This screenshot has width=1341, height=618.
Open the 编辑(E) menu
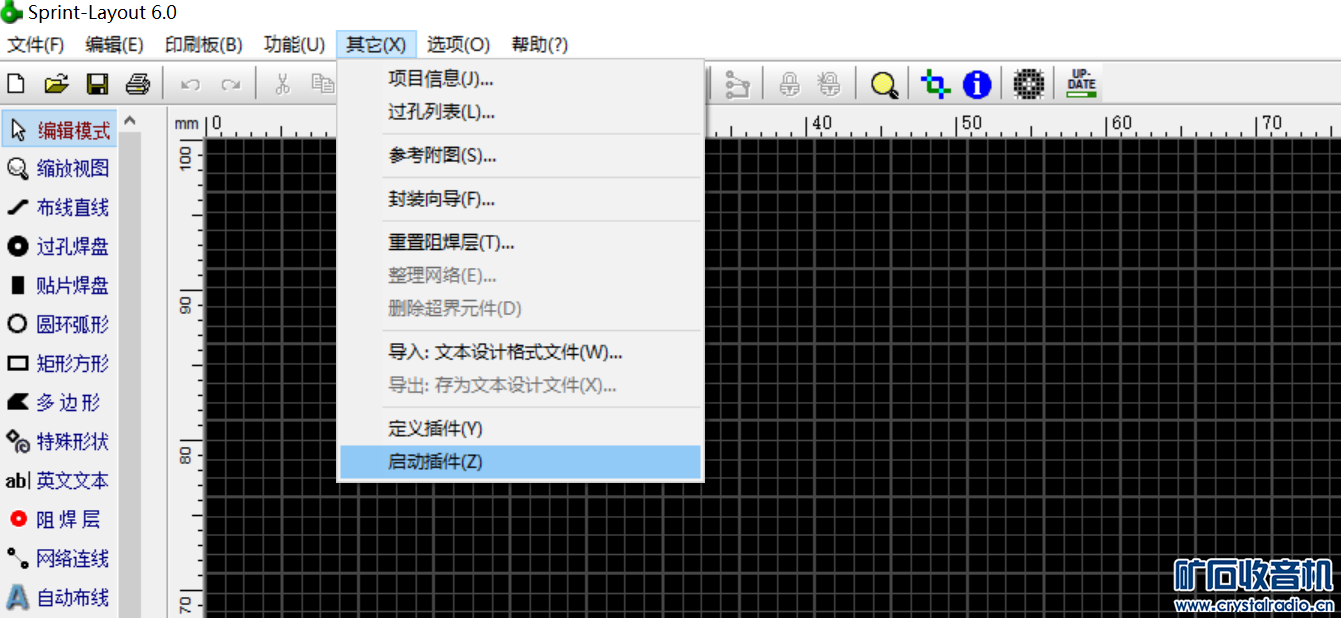115,44
